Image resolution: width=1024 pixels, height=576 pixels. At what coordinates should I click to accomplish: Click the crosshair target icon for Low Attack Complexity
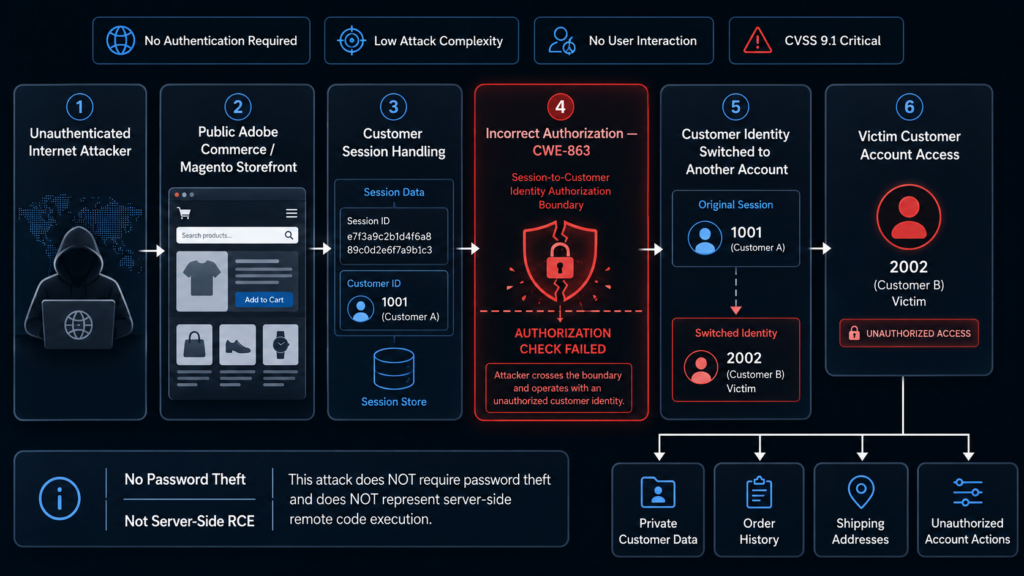click(351, 40)
